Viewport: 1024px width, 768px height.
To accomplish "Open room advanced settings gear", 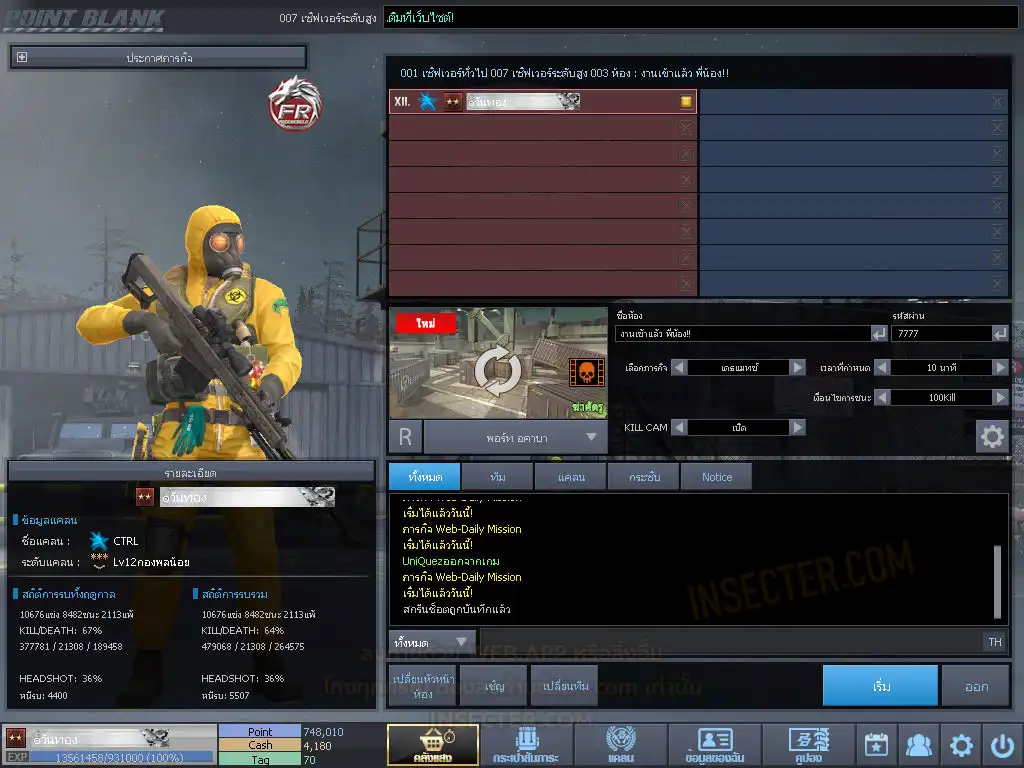I will pos(991,437).
